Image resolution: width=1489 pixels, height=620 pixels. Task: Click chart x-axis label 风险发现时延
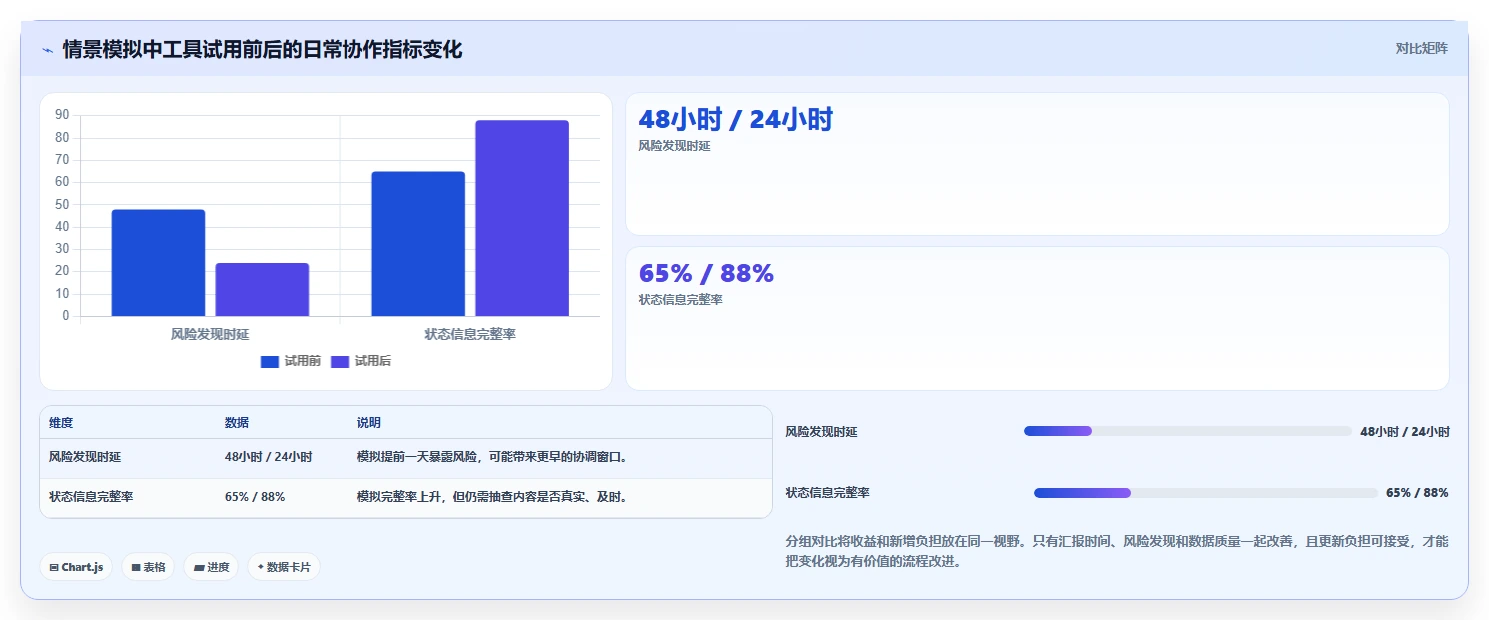(x=210, y=334)
